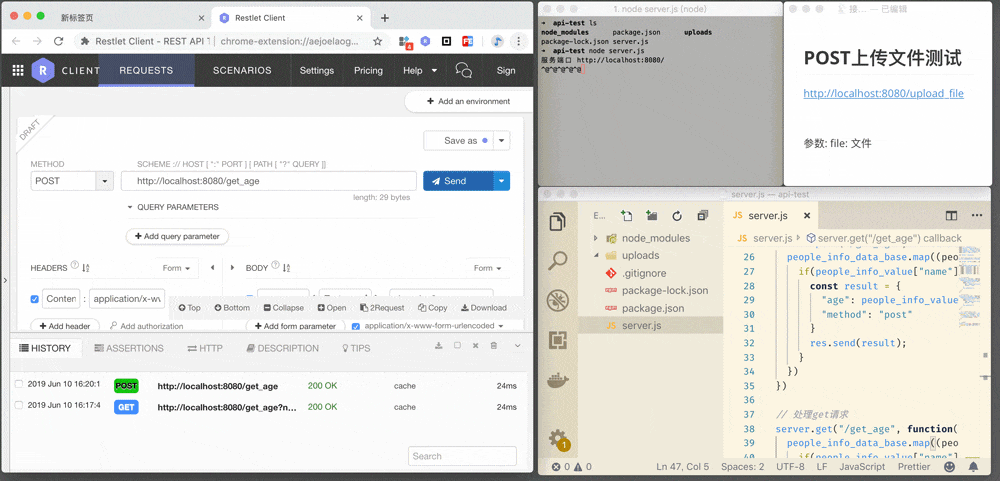This screenshot has height=481, width=1000.
Task: Open the TIPS tab
Action: 357,348
